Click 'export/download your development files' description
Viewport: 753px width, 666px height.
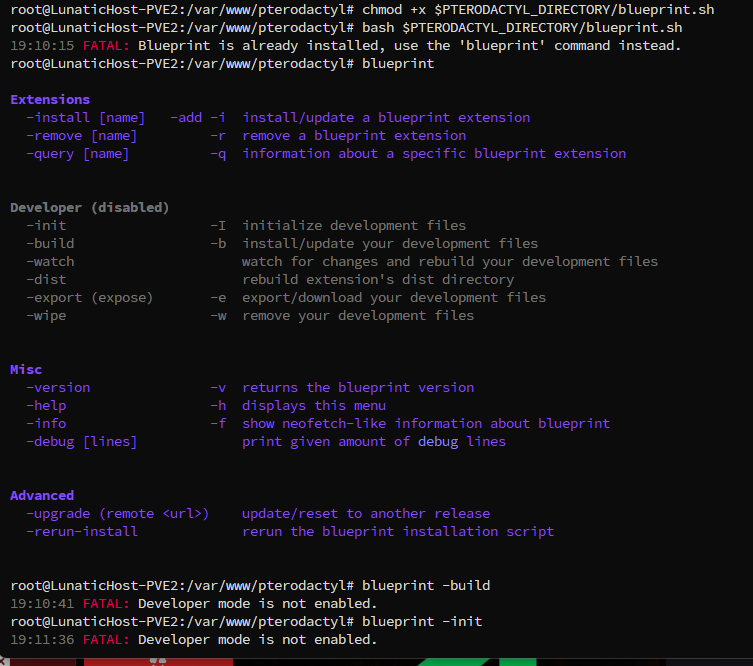[394, 298]
